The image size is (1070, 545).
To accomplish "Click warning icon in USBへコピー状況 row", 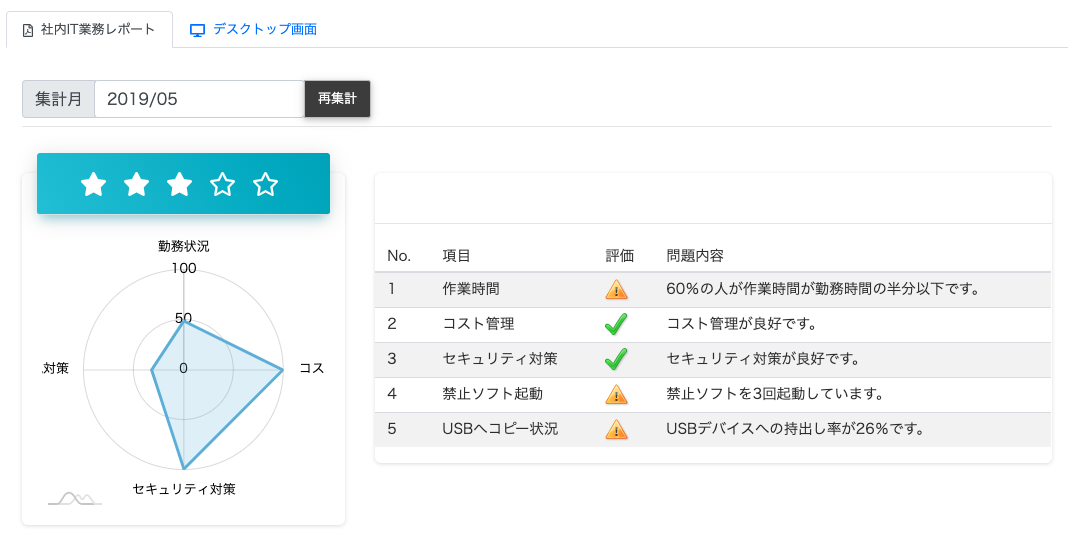I will click(616, 429).
